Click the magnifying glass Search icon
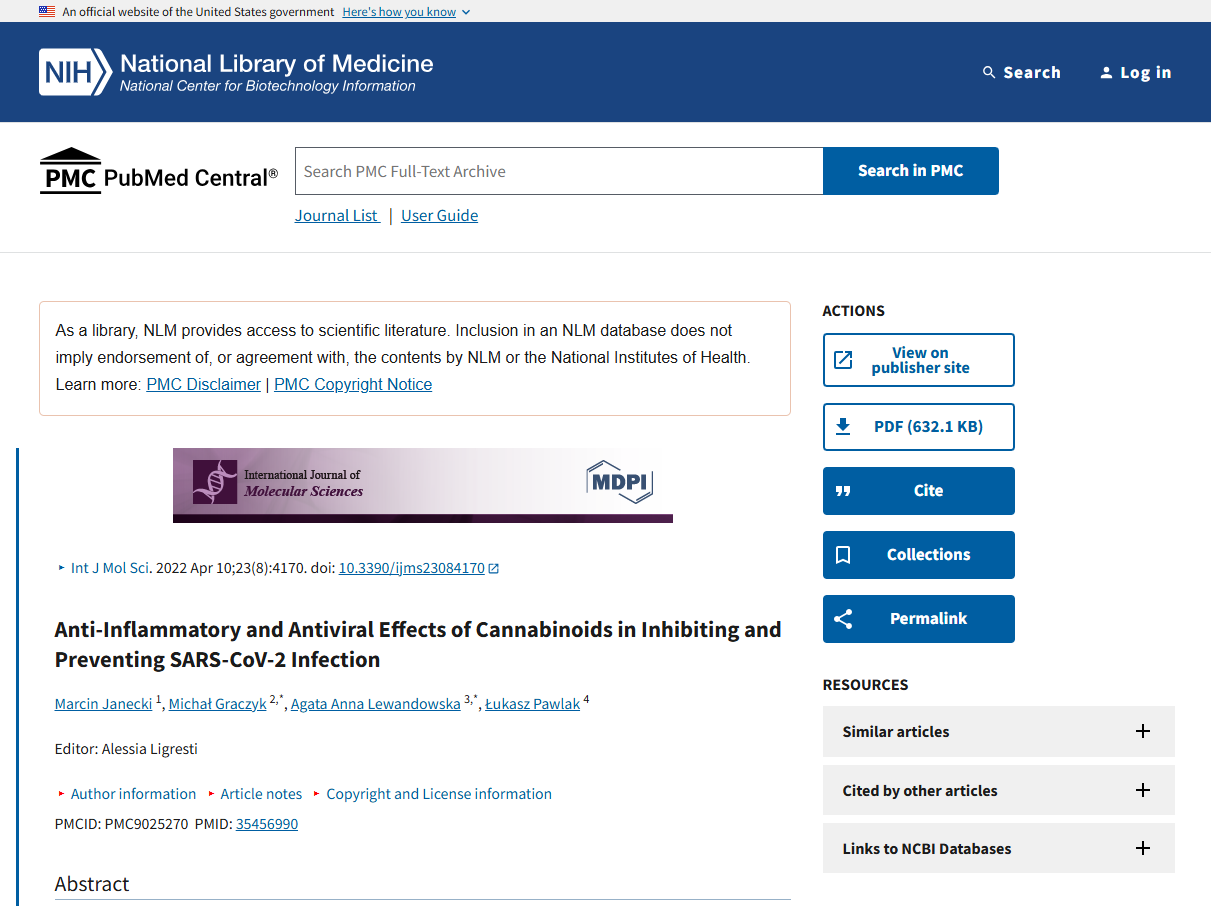This screenshot has width=1211, height=906. click(x=989, y=72)
